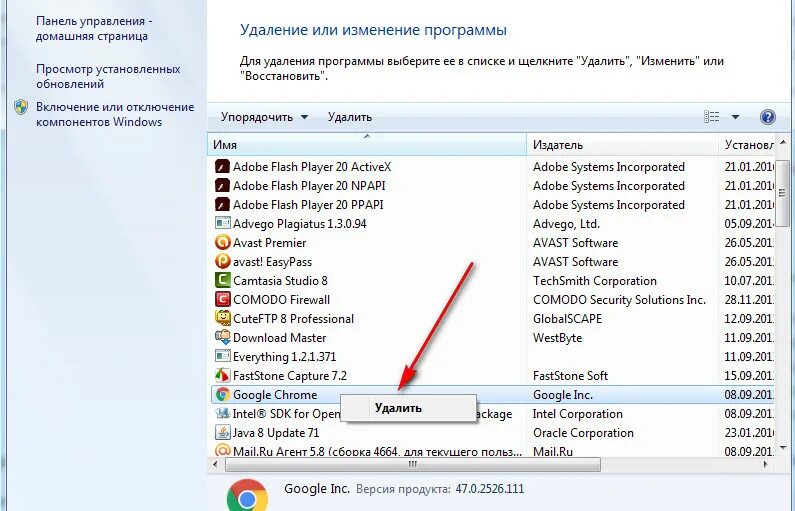This screenshot has width=795, height=511.
Task: Click the Mail.Ru Agent icon
Action: coord(222,450)
